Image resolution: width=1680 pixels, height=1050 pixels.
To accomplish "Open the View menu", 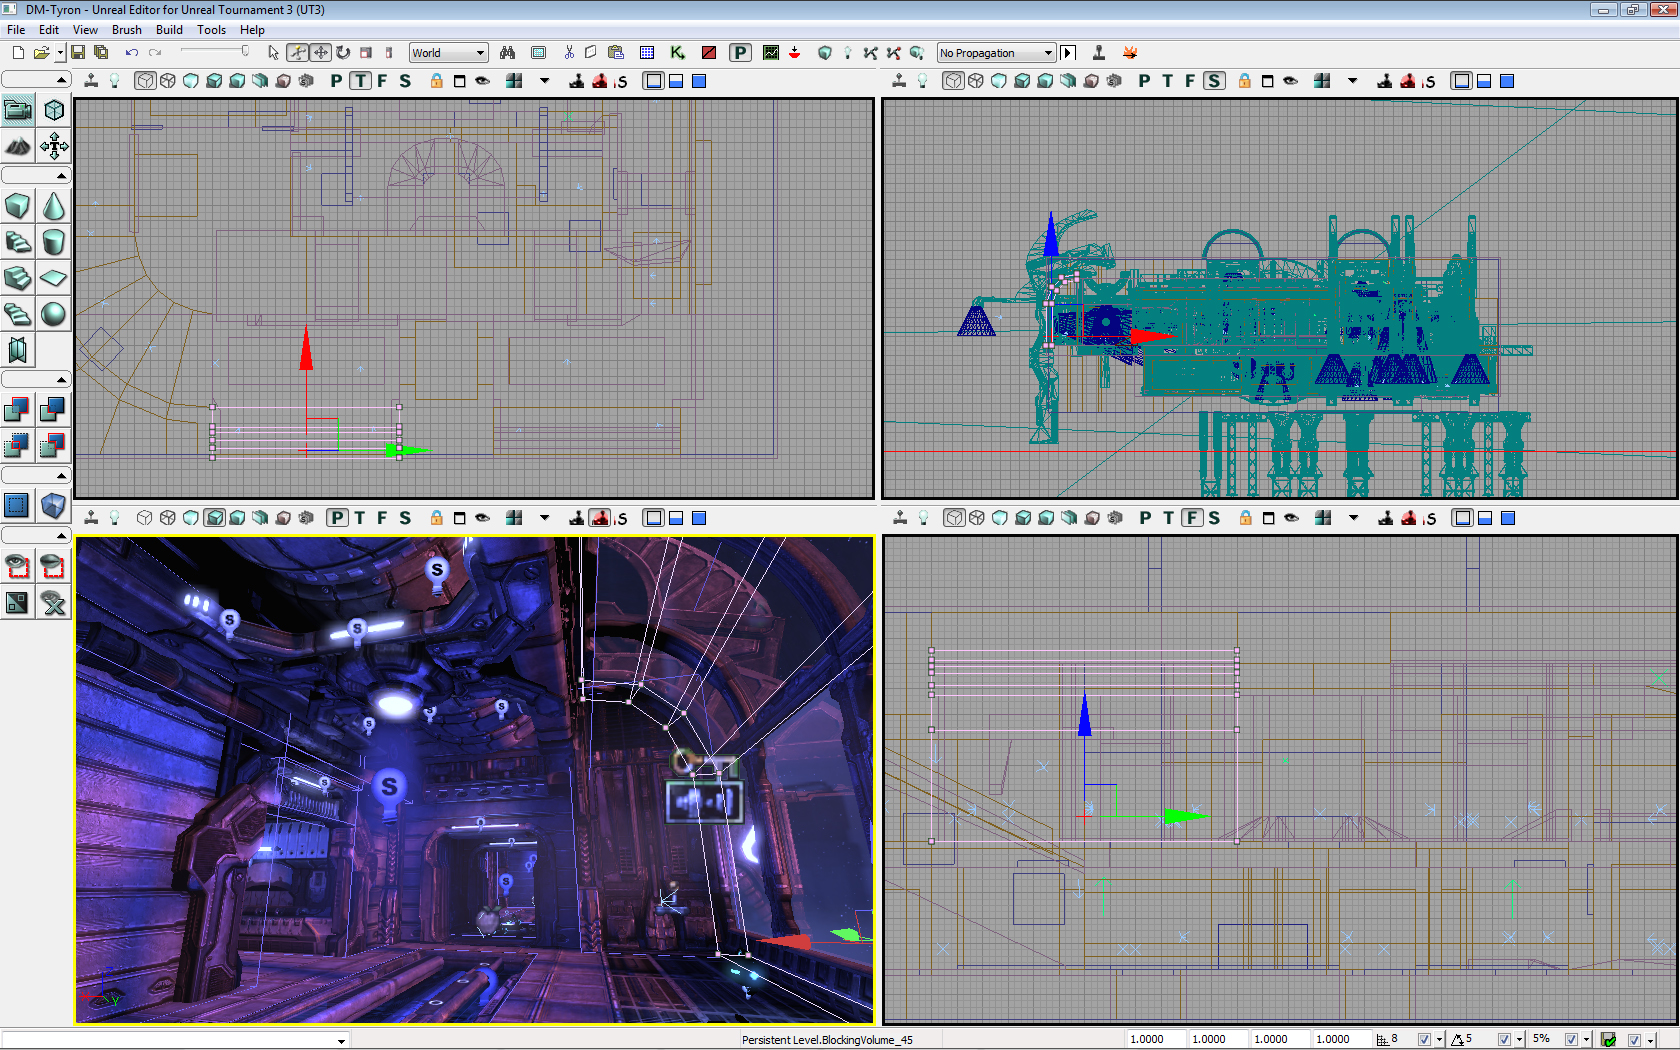I will pos(85,30).
